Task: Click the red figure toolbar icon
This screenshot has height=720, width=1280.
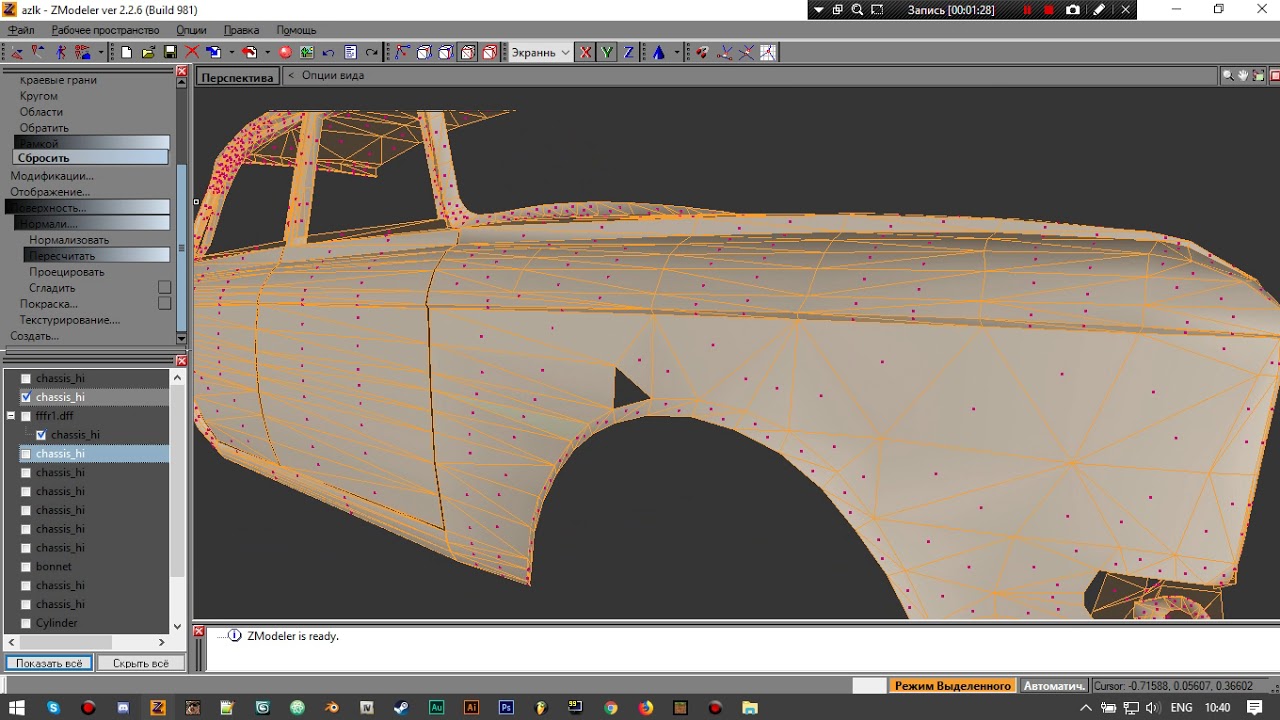Action: click(x=60, y=52)
